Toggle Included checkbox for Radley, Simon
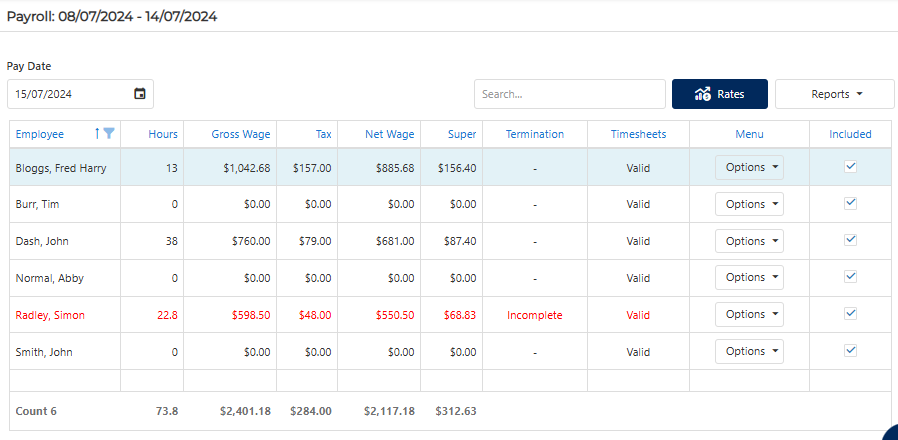The image size is (898, 440). click(x=850, y=314)
